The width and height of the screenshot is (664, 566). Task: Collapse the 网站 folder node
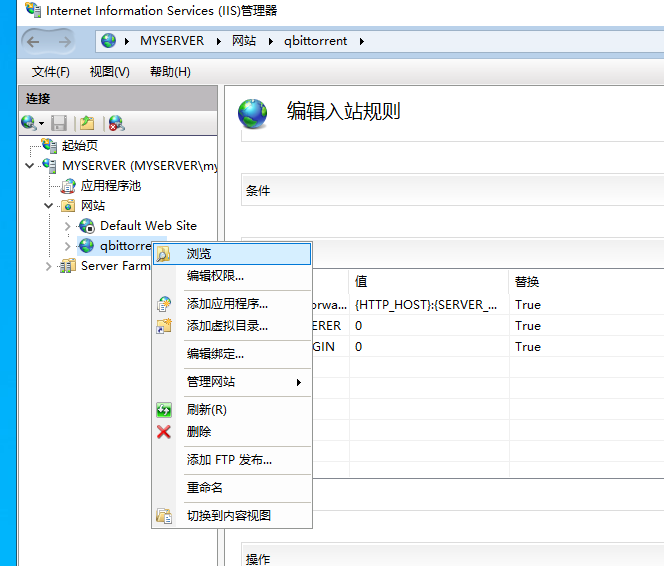pyautogui.click(x=49, y=205)
